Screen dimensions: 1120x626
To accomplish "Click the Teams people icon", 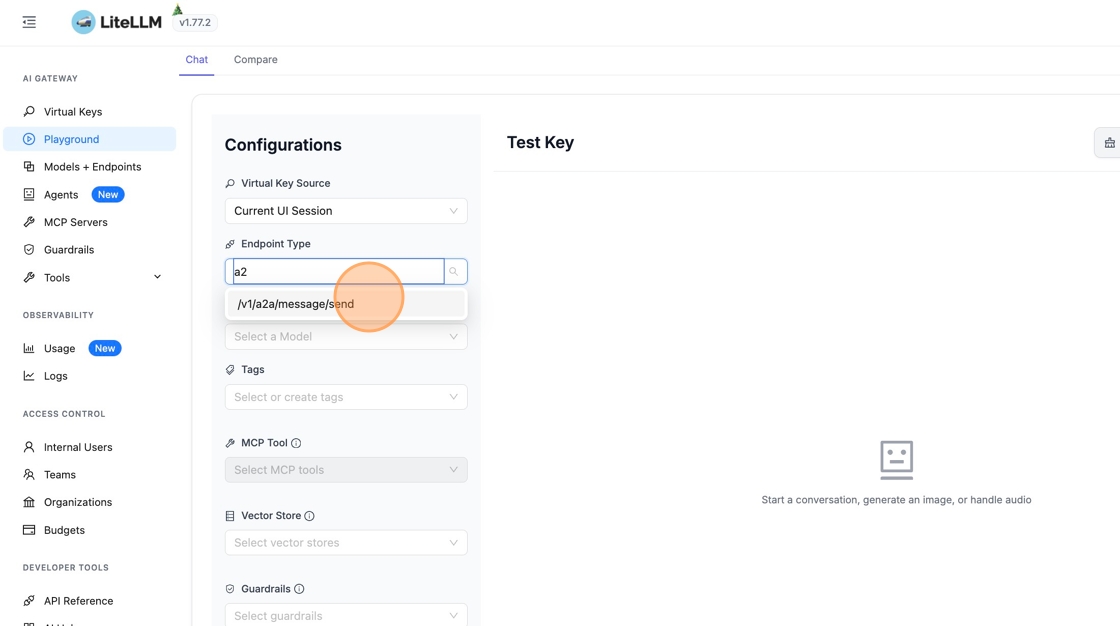I will click(x=29, y=475).
